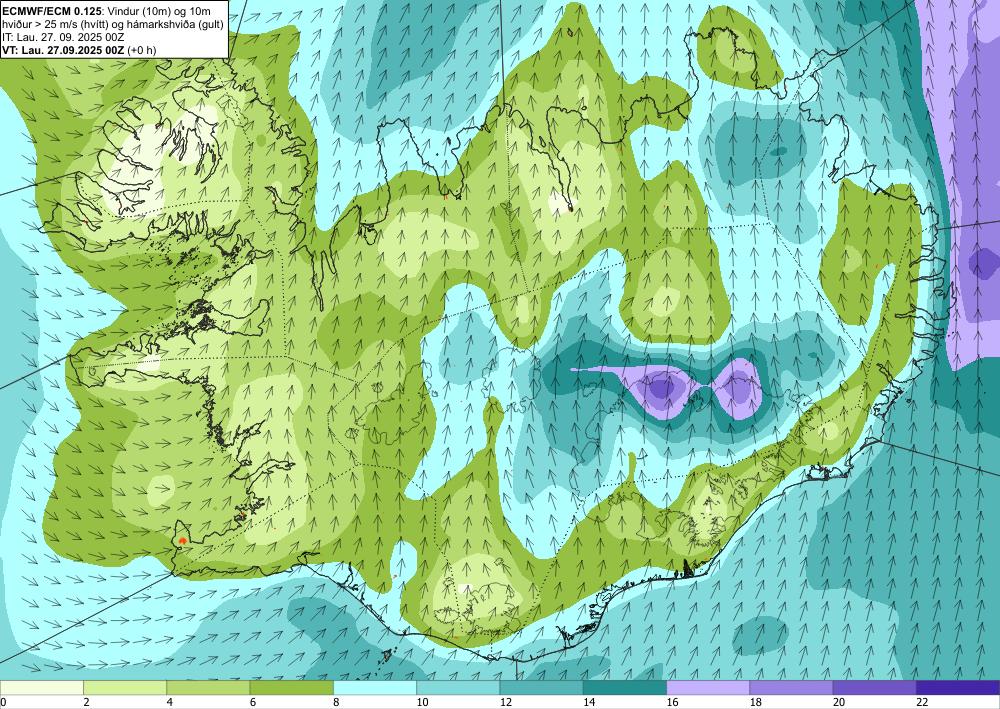Click the legend scale value "22"
This screenshot has height=709, width=1000.
(x=923, y=702)
